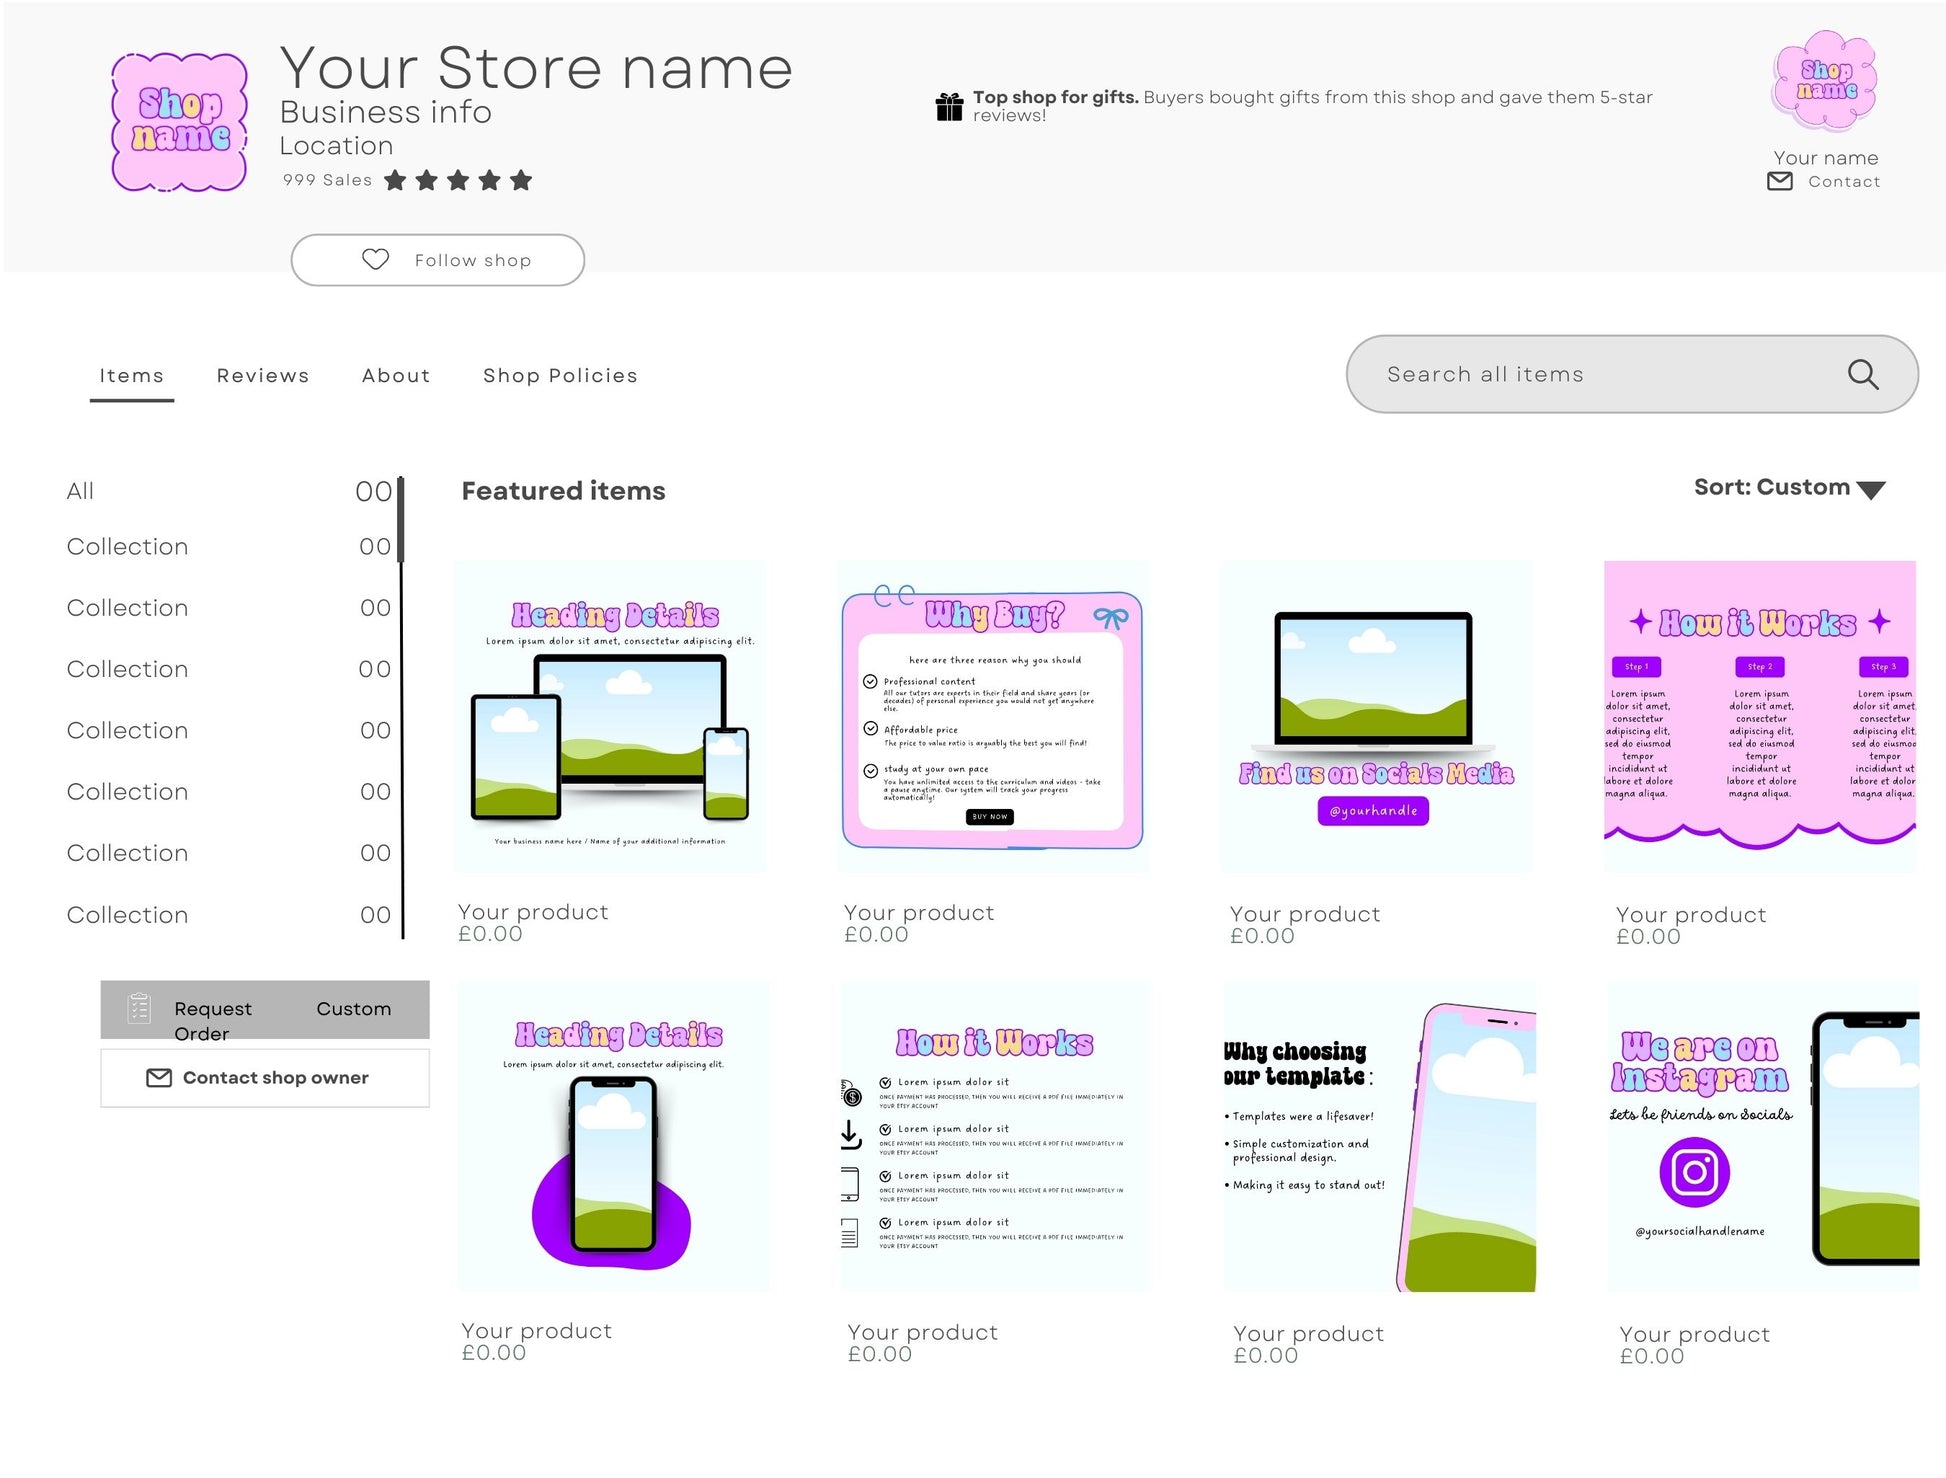Image resolution: width=1946 pixels, height=1478 pixels.
Task: Click the envelope icon in Contact shop owner
Action: 159,1078
